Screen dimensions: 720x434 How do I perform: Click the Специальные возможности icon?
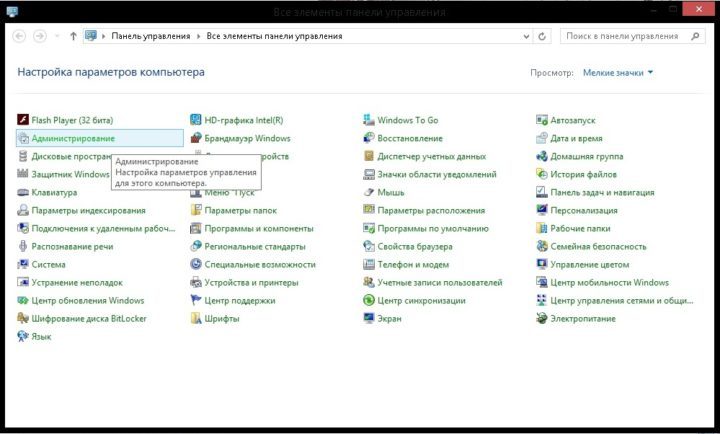coord(196,265)
